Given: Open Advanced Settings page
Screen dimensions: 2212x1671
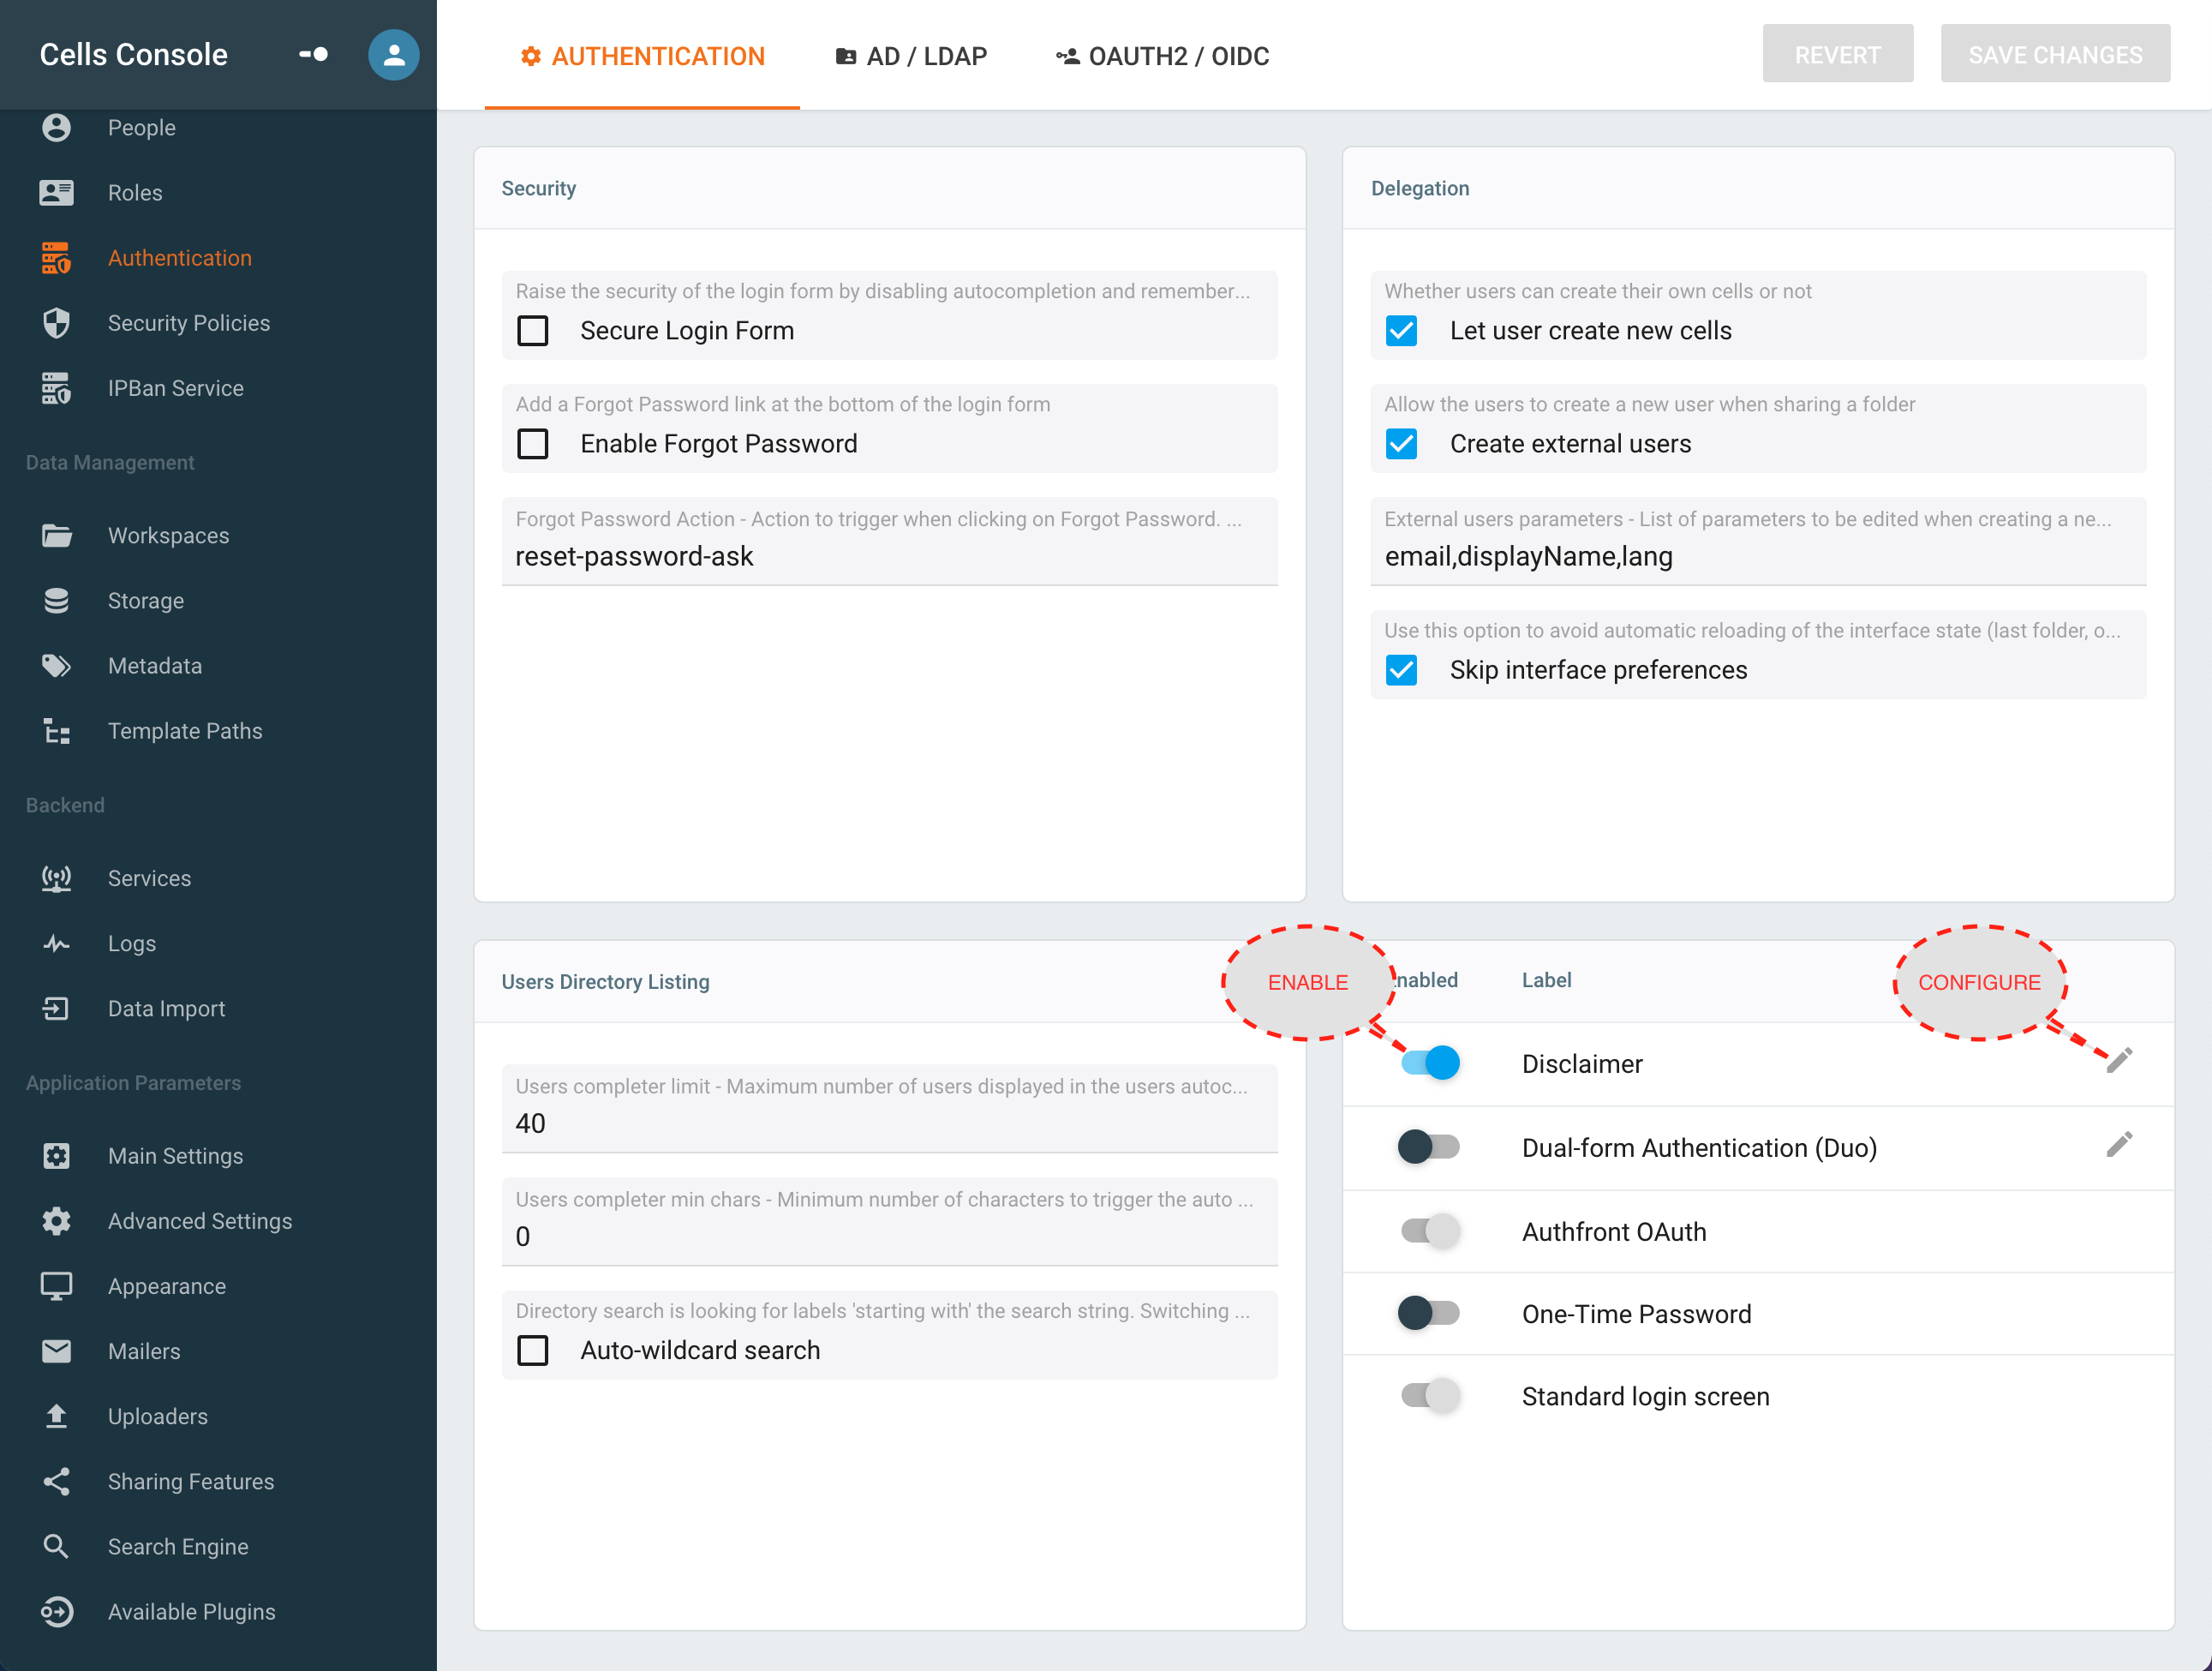Looking at the screenshot, I should 200,1221.
